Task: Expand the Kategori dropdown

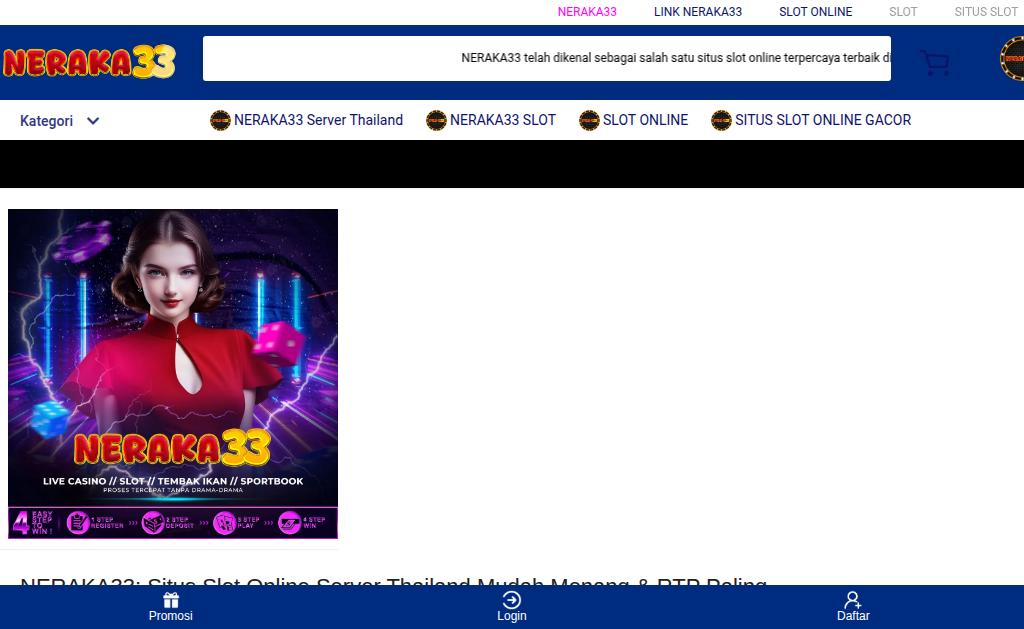Action: point(59,121)
